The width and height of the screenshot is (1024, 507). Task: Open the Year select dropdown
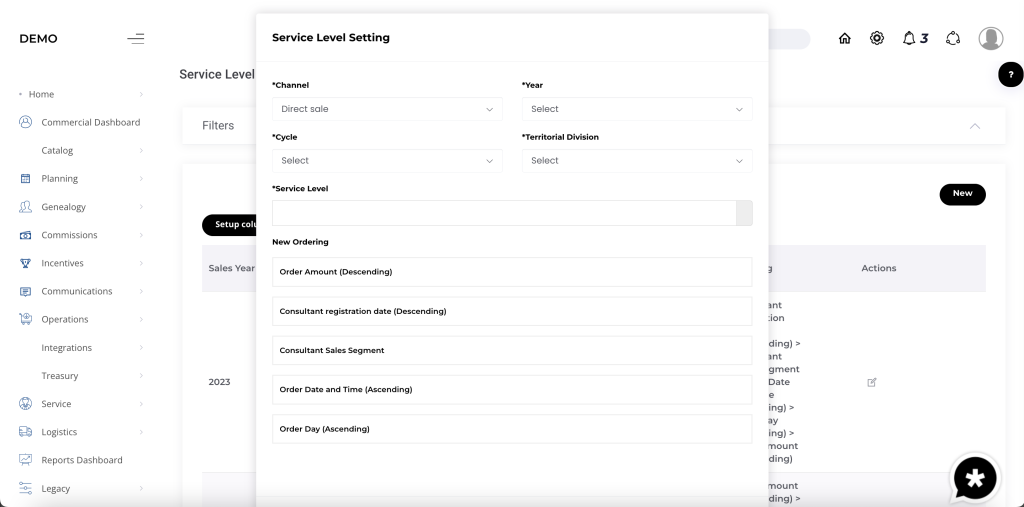coord(637,109)
